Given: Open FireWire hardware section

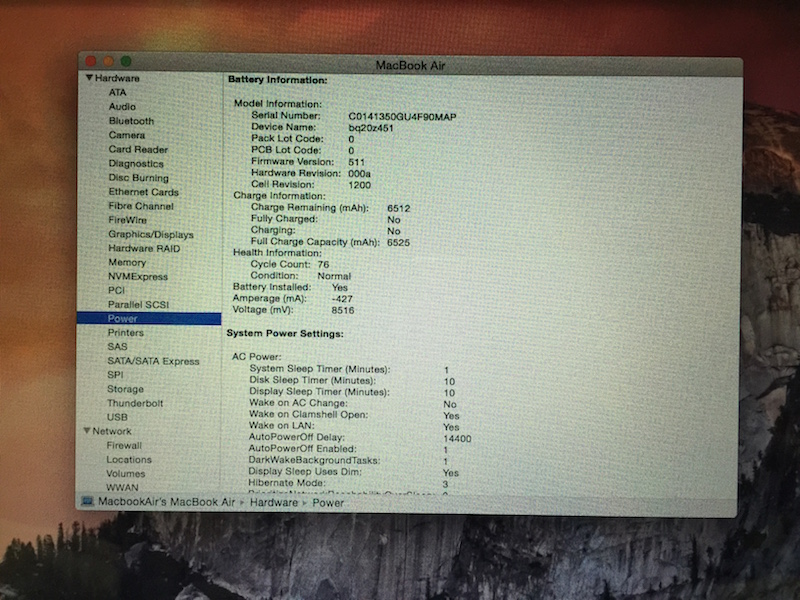Looking at the screenshot, I should [x=127, y=220].
